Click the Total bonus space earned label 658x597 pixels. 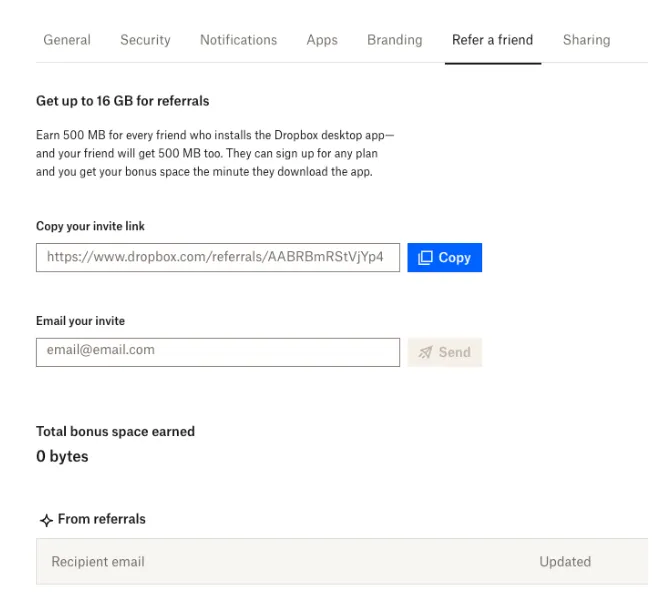(115, 432)
